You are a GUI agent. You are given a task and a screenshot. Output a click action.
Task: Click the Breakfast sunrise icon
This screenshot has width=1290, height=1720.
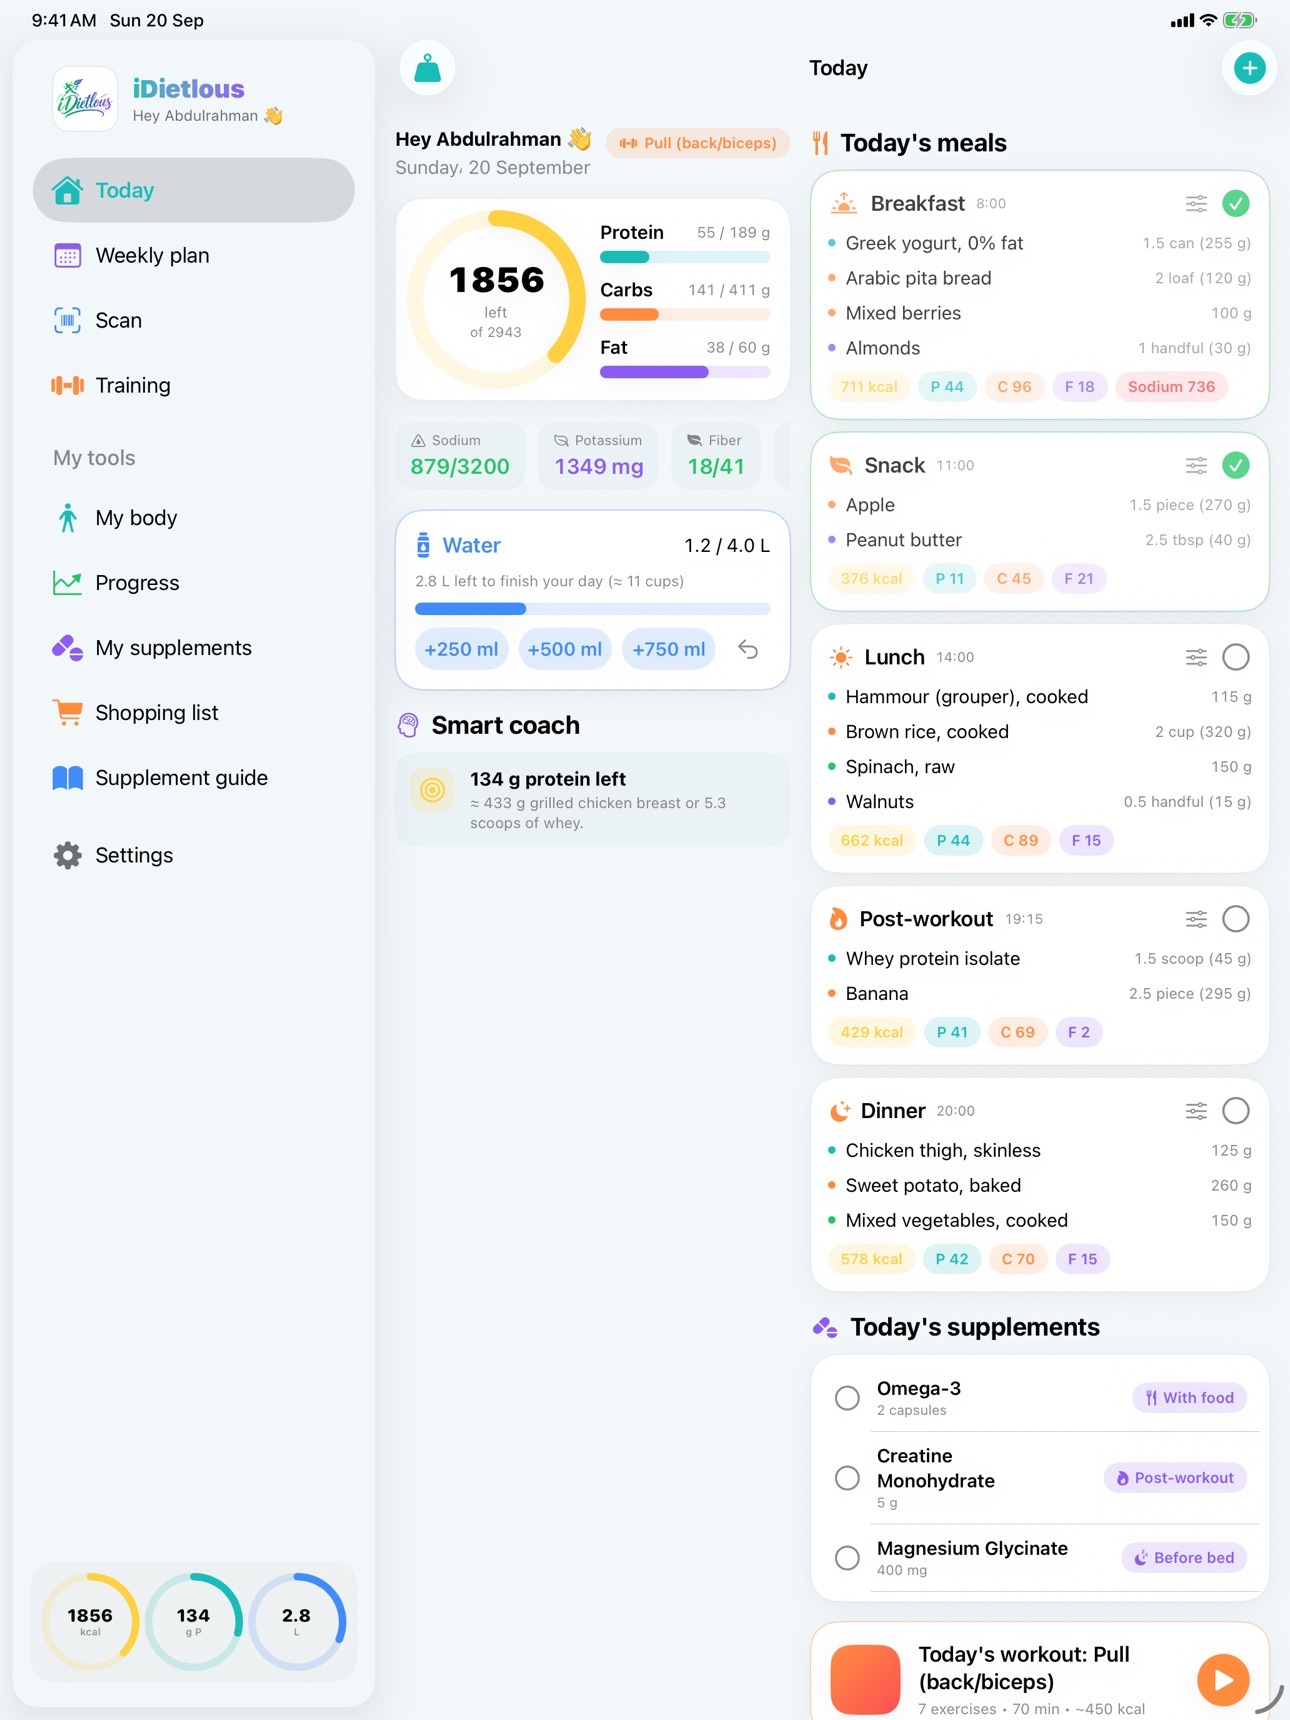844,203
